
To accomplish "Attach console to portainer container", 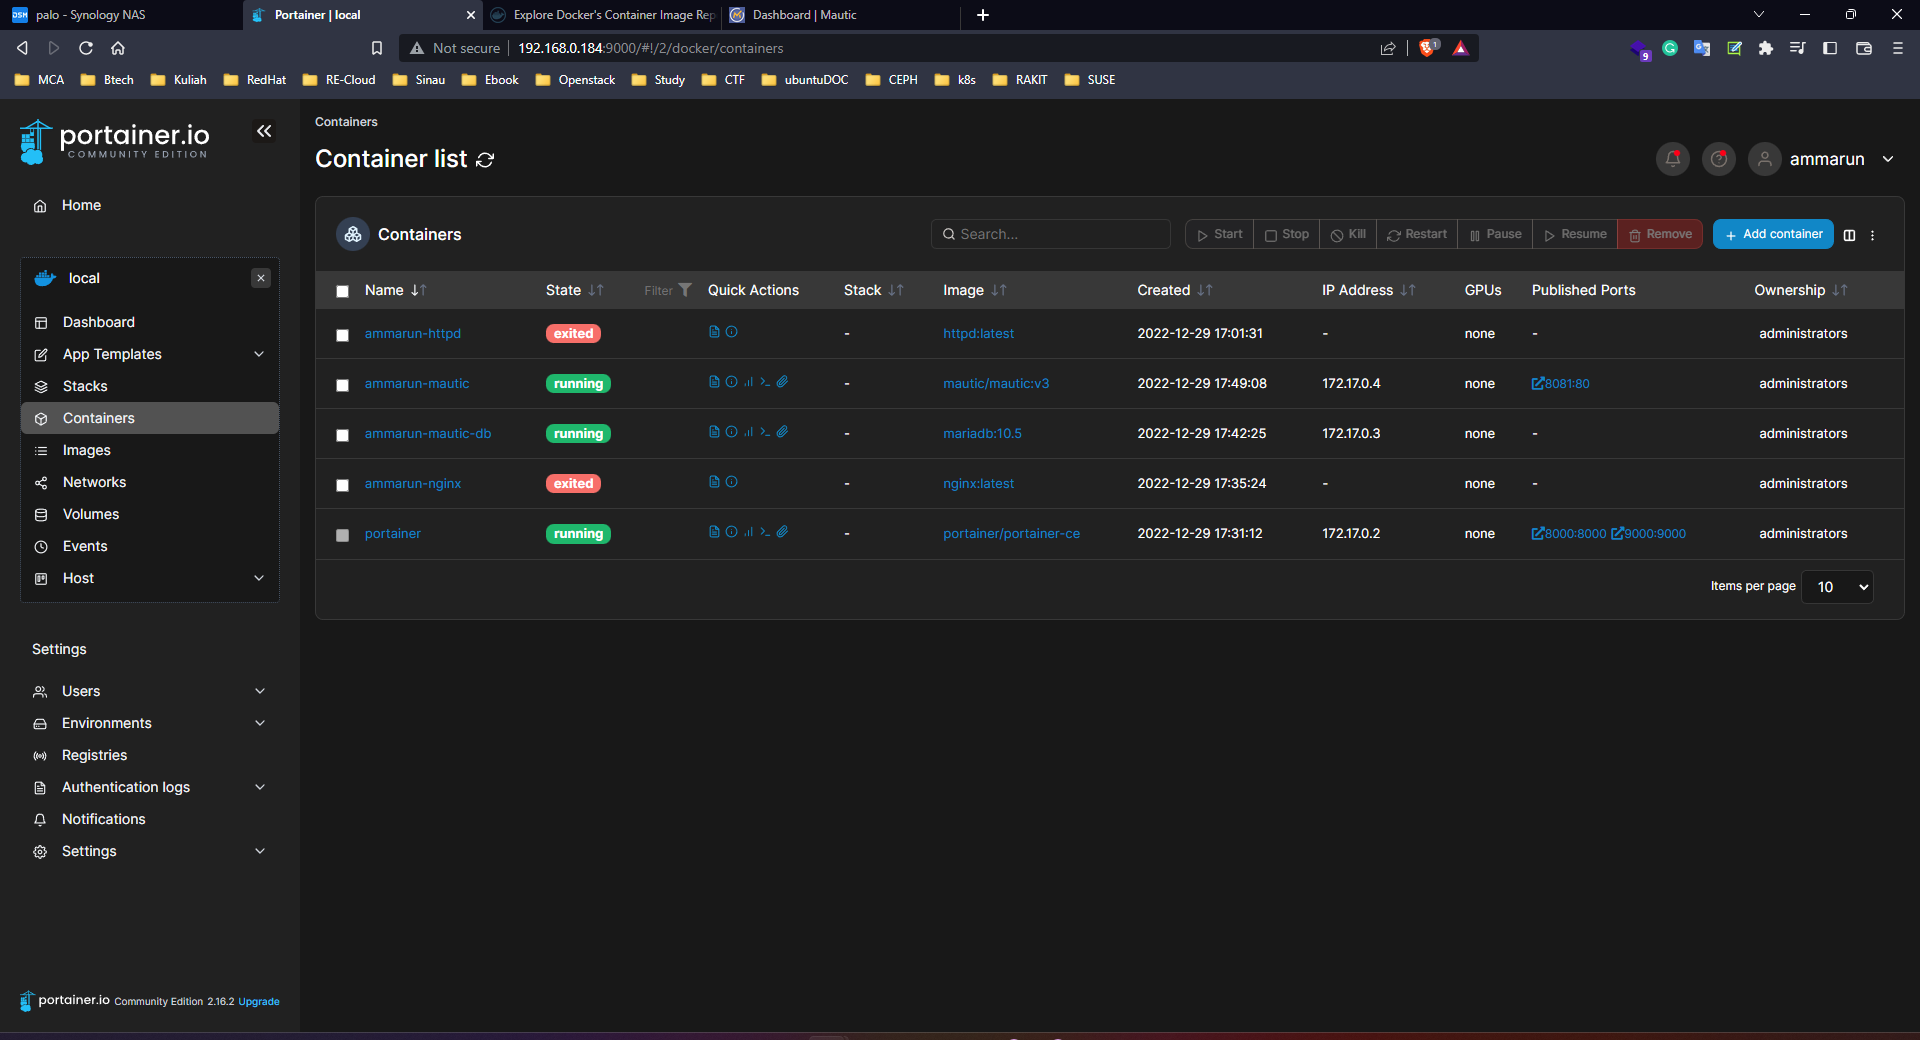I will (782, 532).
